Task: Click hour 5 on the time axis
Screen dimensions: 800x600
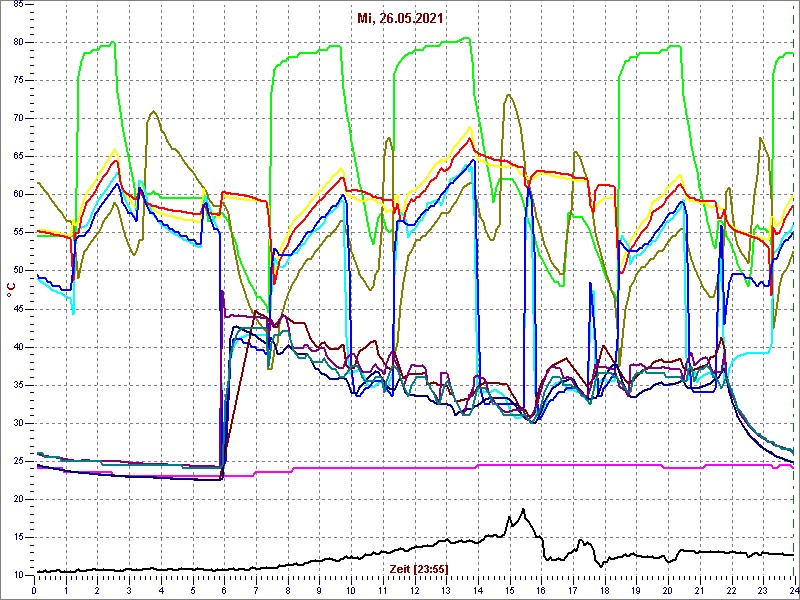Action: 192,590
